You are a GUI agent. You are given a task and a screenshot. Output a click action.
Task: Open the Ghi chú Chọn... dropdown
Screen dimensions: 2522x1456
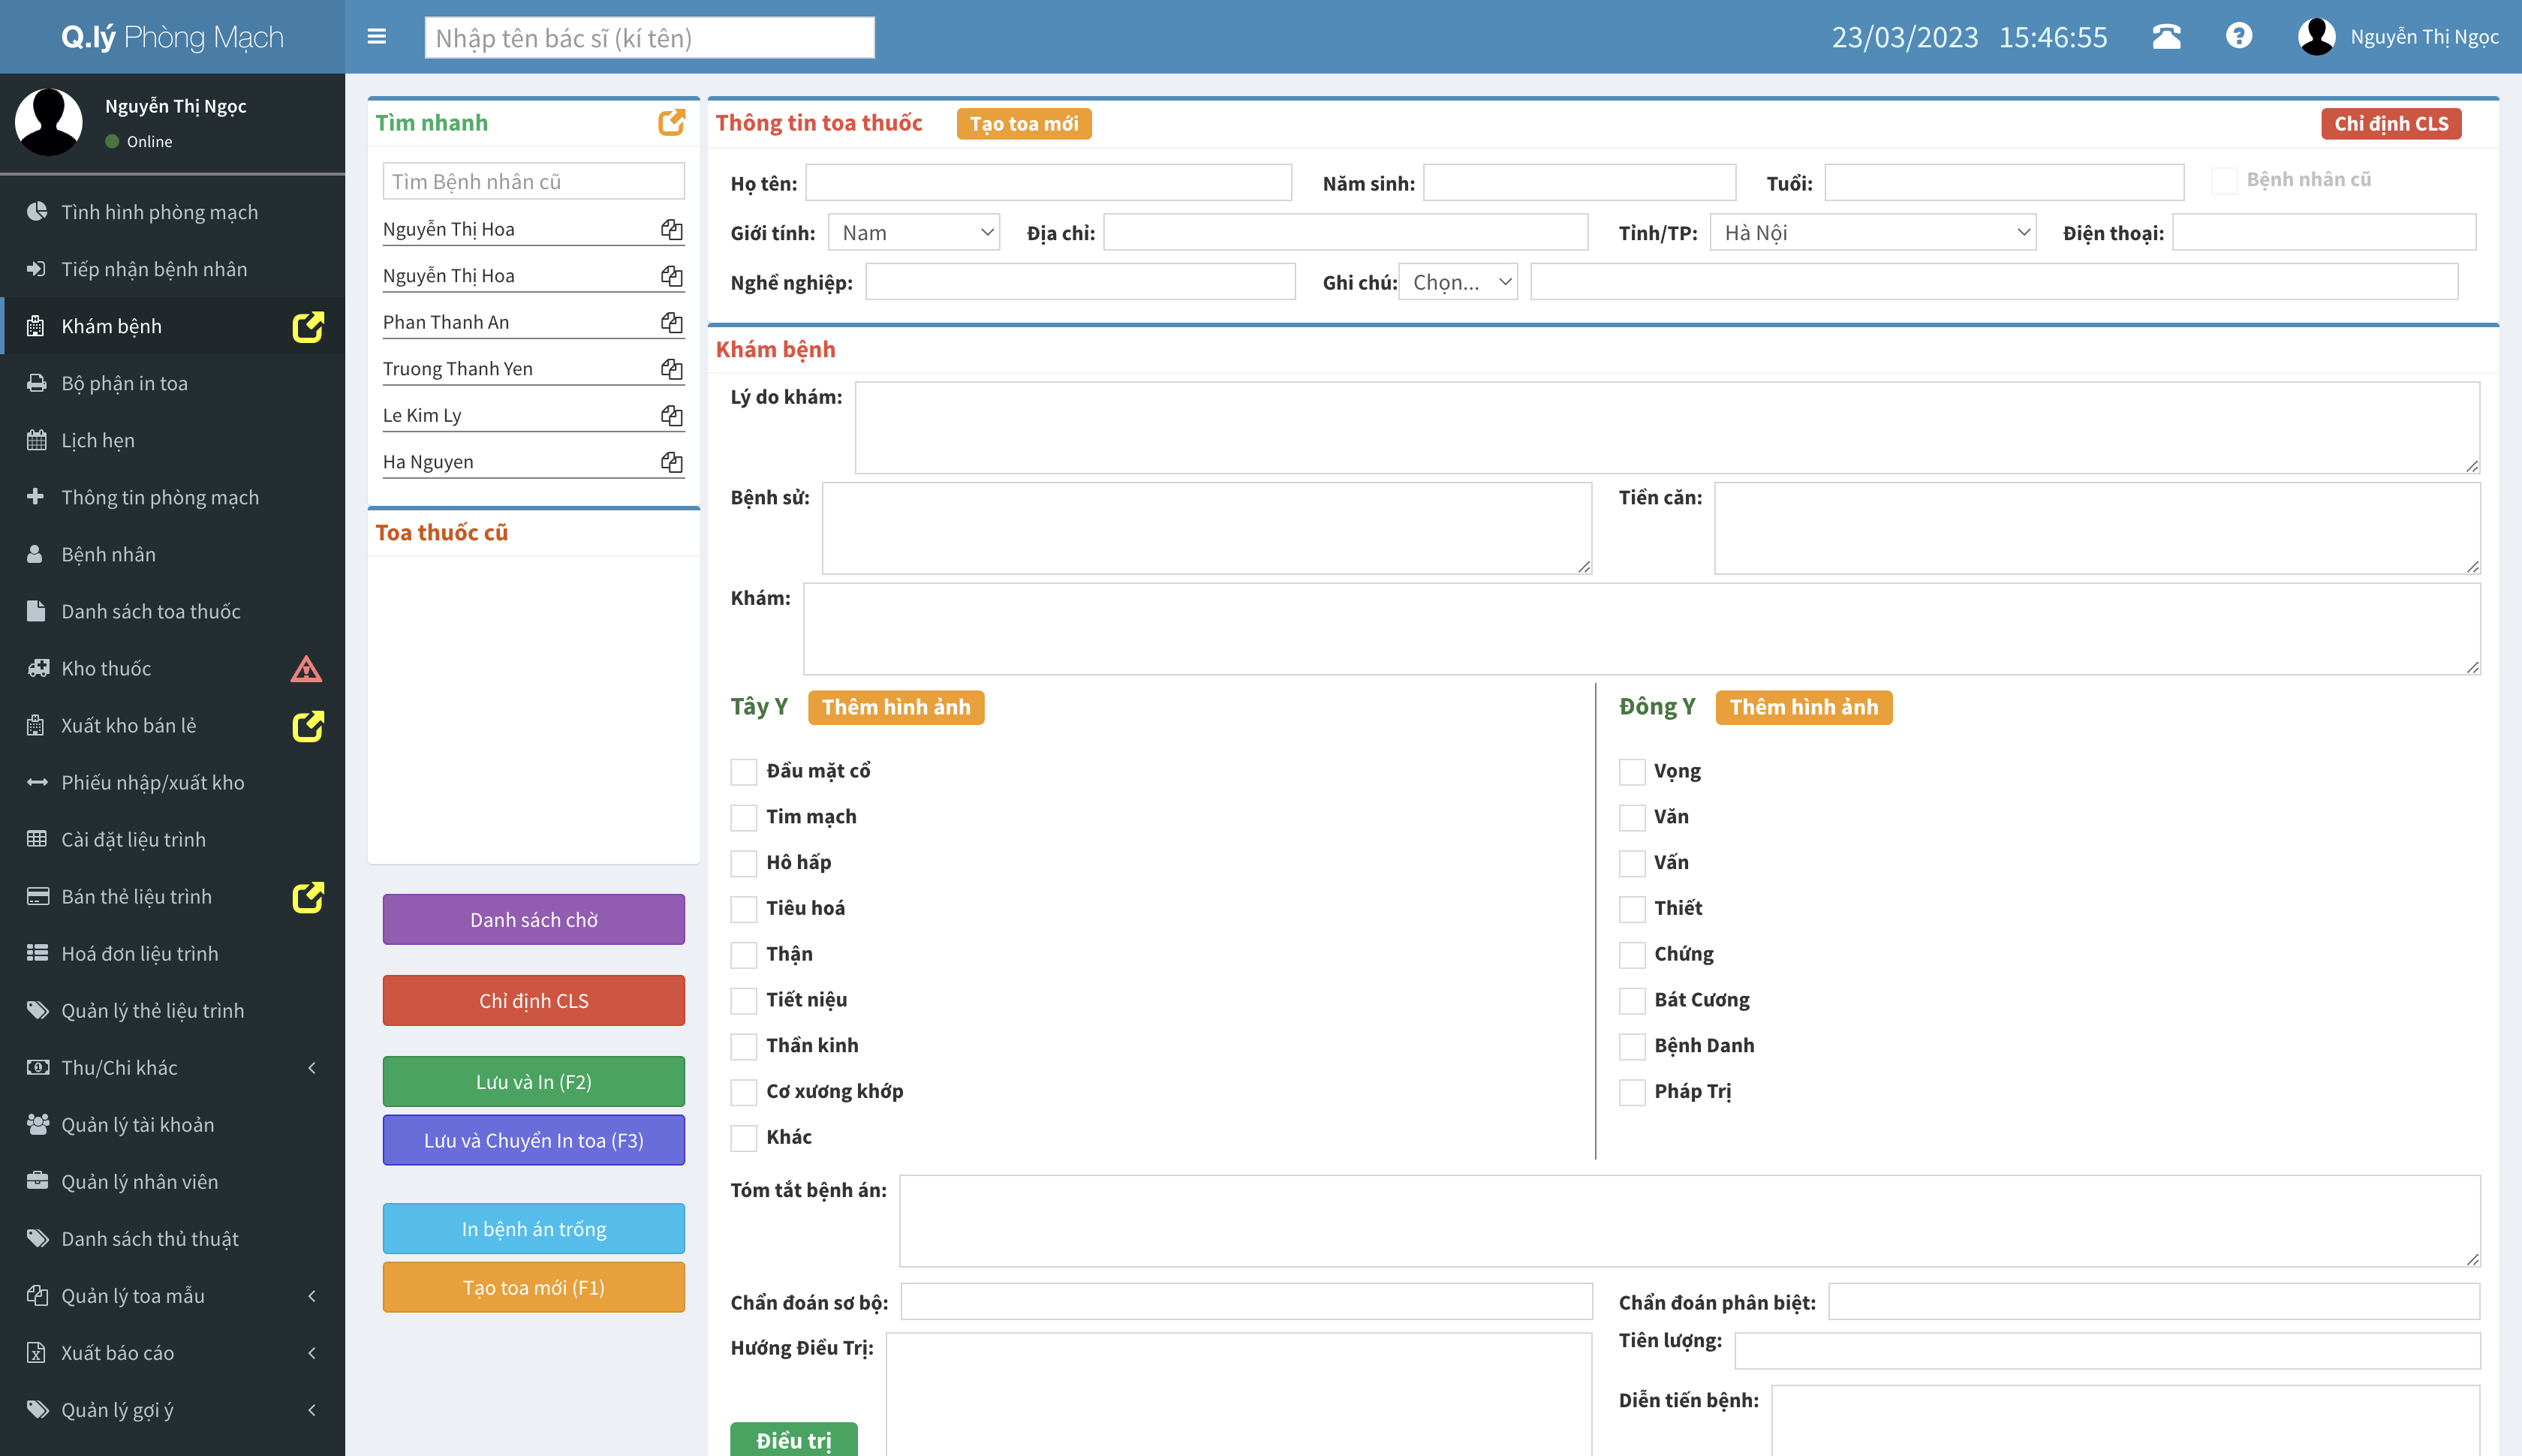click(1458, 282)
